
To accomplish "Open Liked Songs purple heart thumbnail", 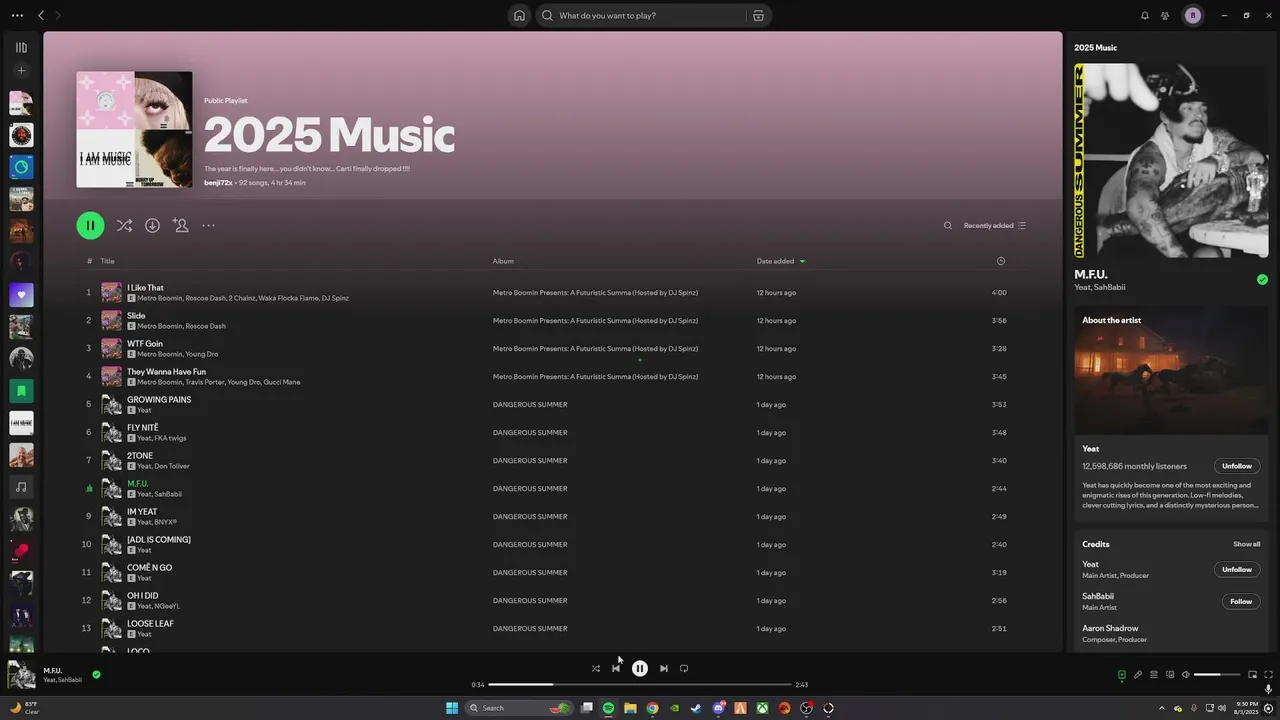I will tap(21, 295).
